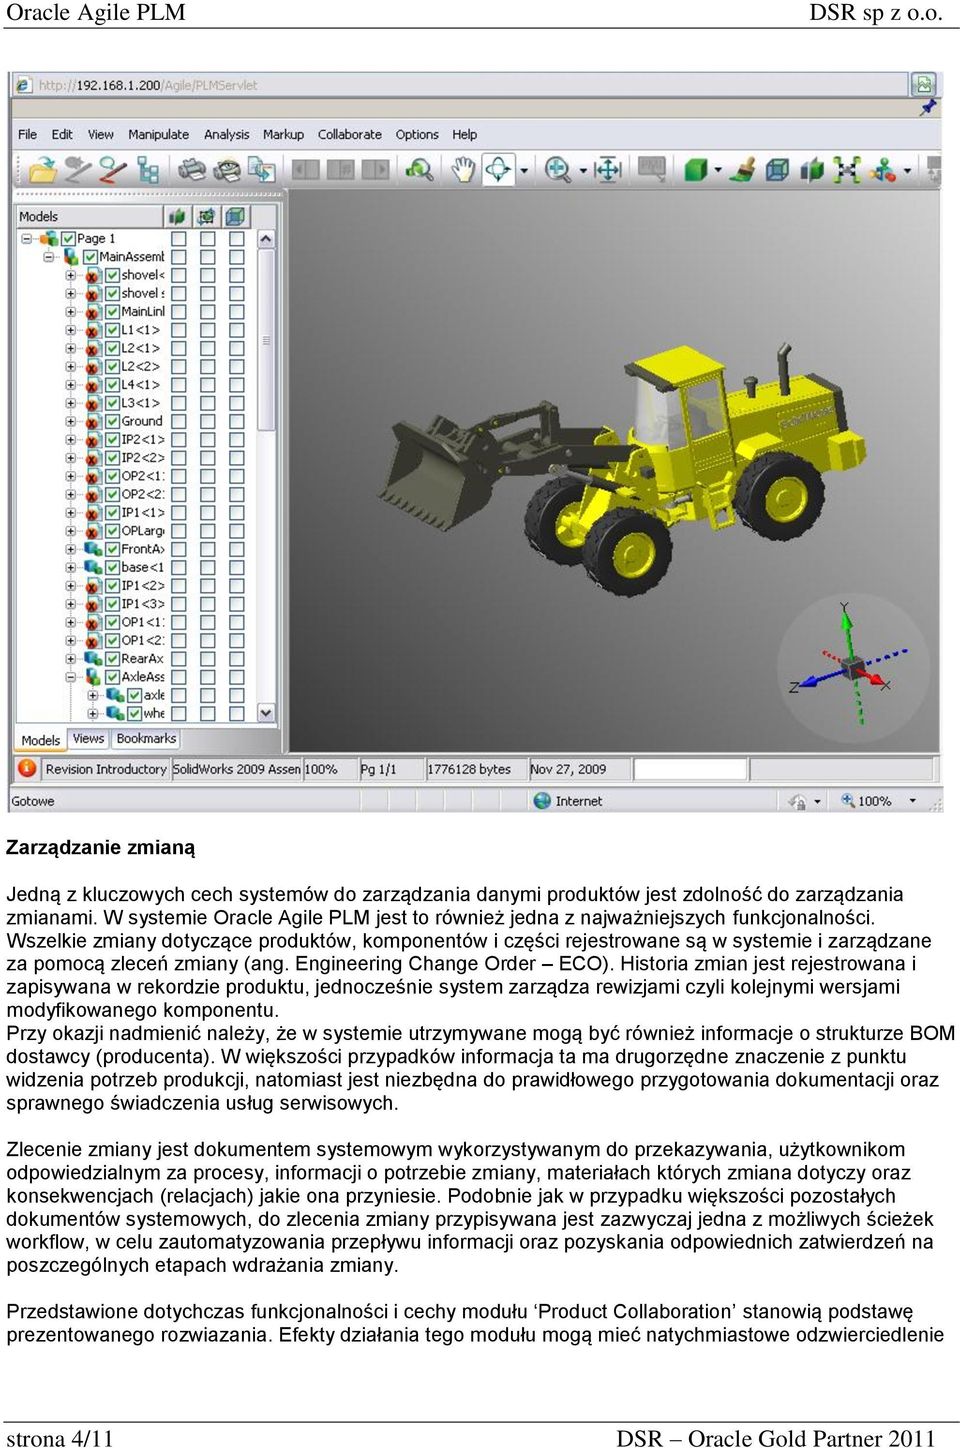Click the green parts icon in Models header
960x1448 pixels.
(177, 216)
